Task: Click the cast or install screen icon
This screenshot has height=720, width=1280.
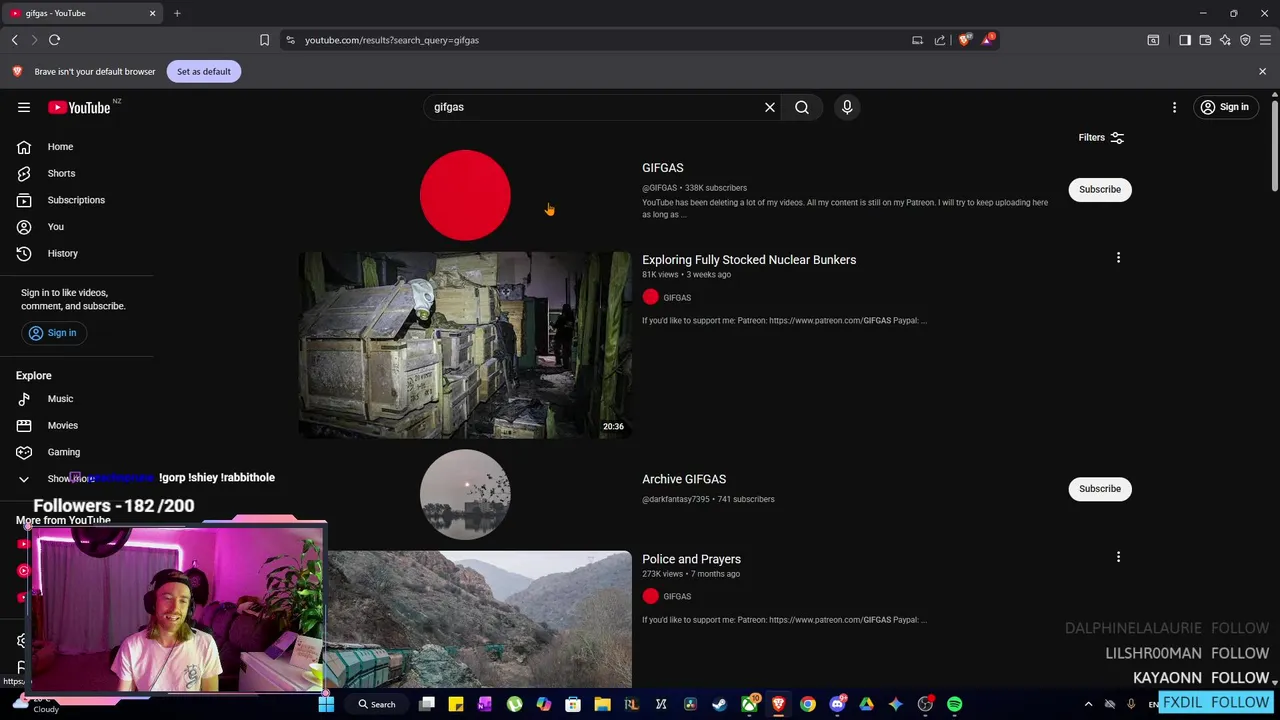Action: point(917,40)
